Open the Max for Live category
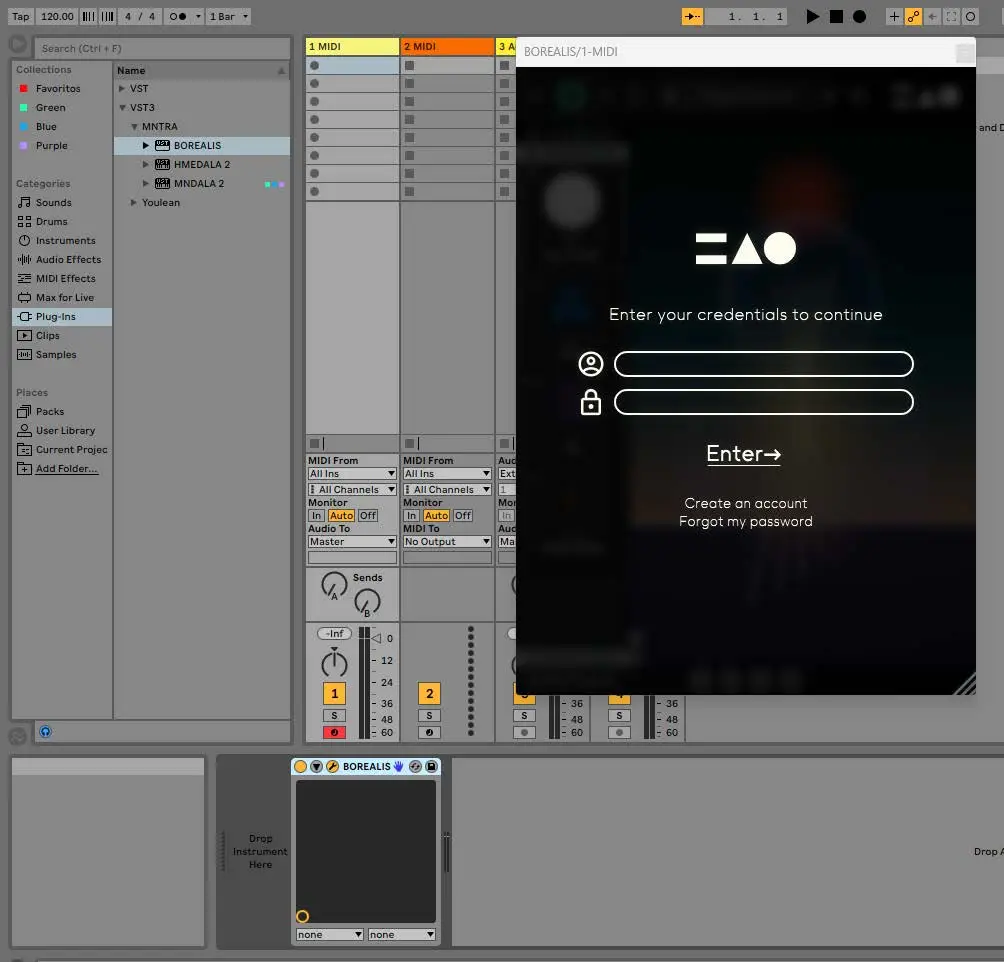The width and height of the screenshot is (1004, 962). (x=65, y=298)
